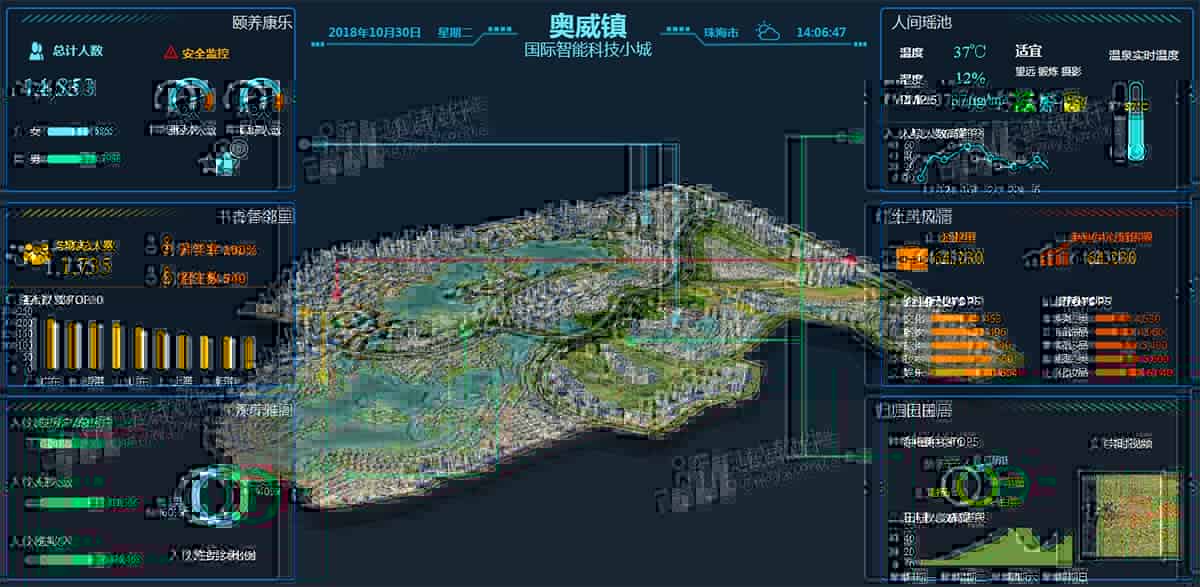The width and height of the screenshot is (1200, 587).
Task: Click the 总计人数 people icon
Action: point(36,50)
